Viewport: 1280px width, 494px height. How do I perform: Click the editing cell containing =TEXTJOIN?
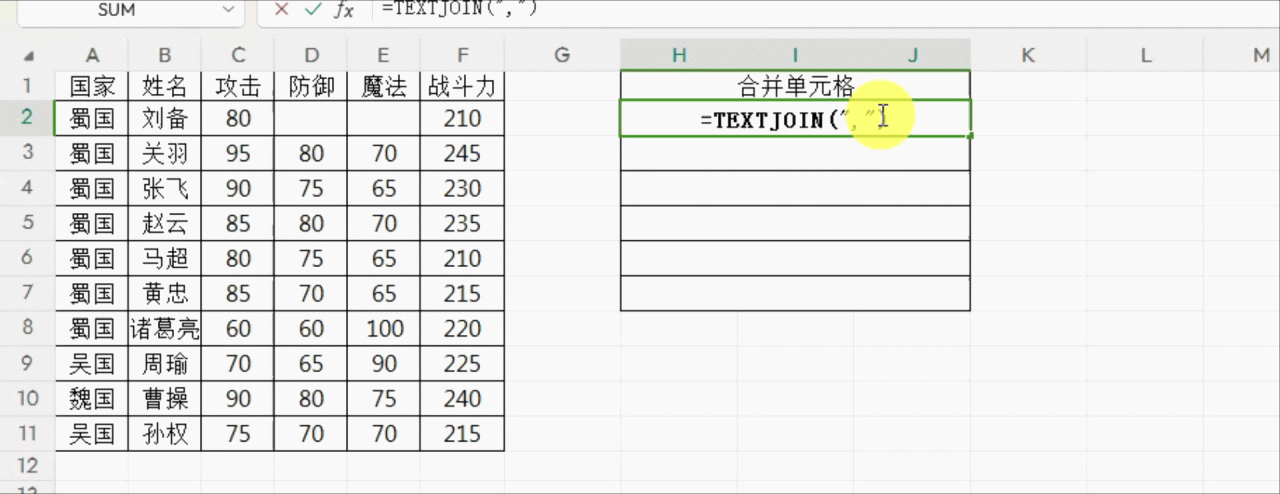795,119
